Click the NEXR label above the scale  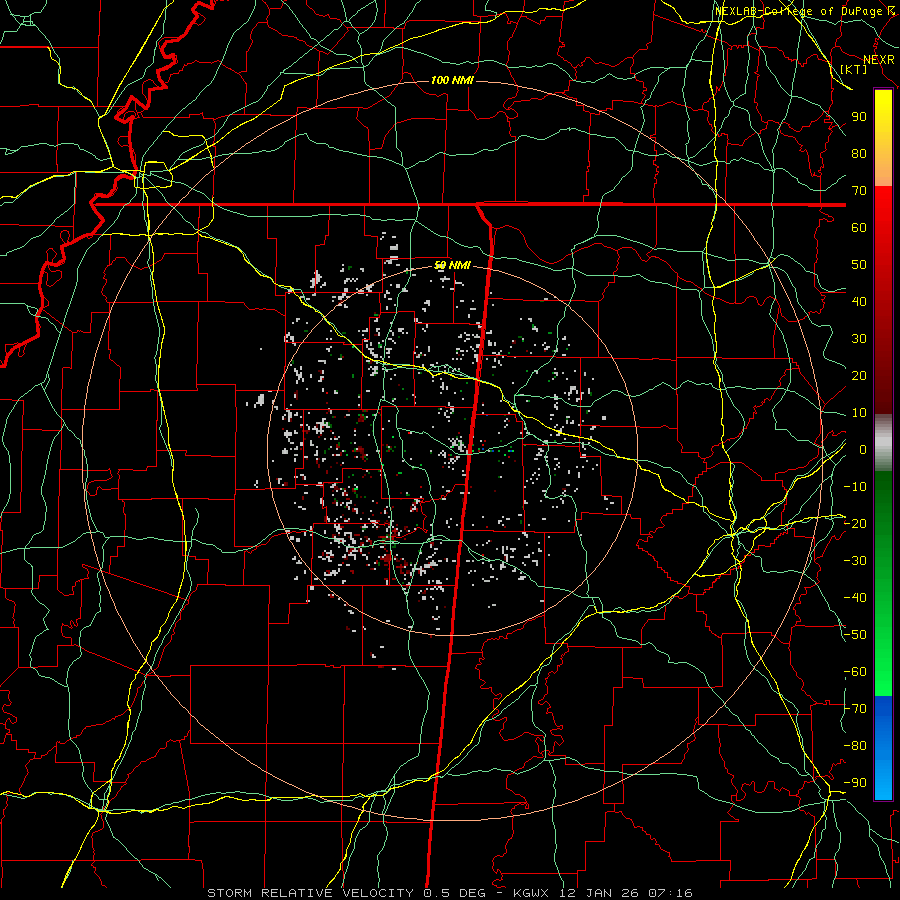coord(878,60)
